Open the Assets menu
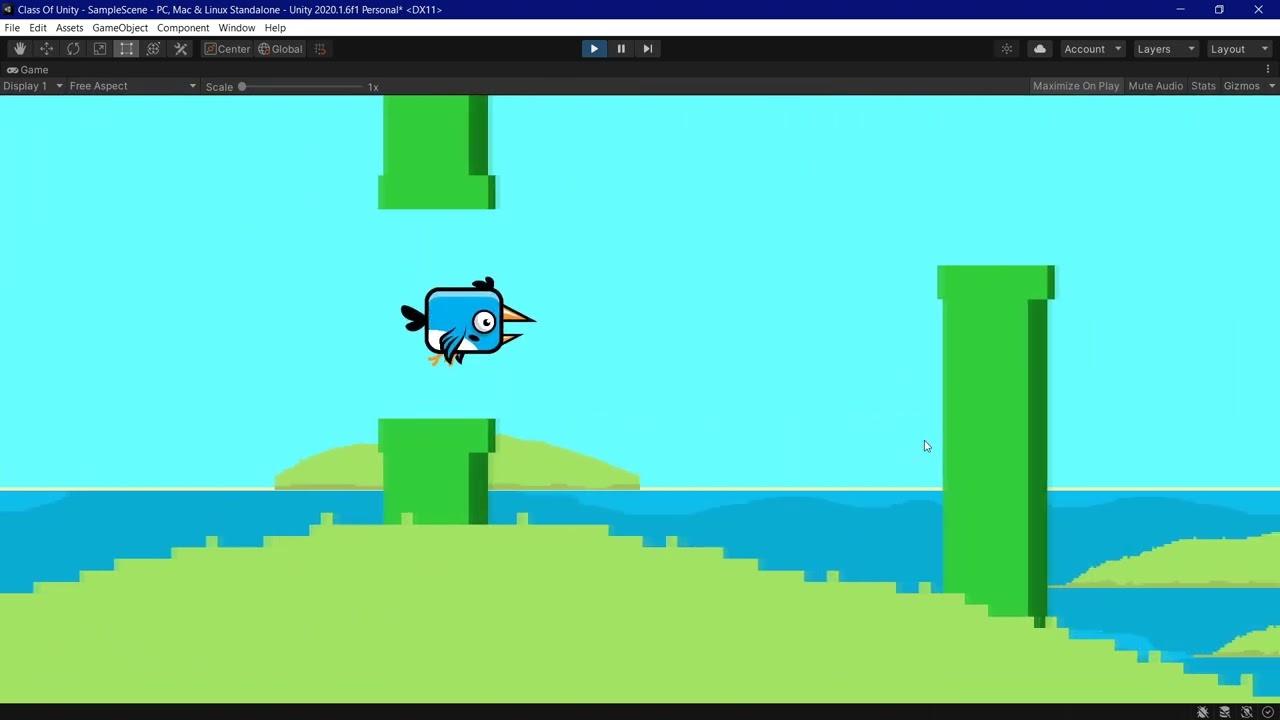The image size is (1280, 720). 69,28
